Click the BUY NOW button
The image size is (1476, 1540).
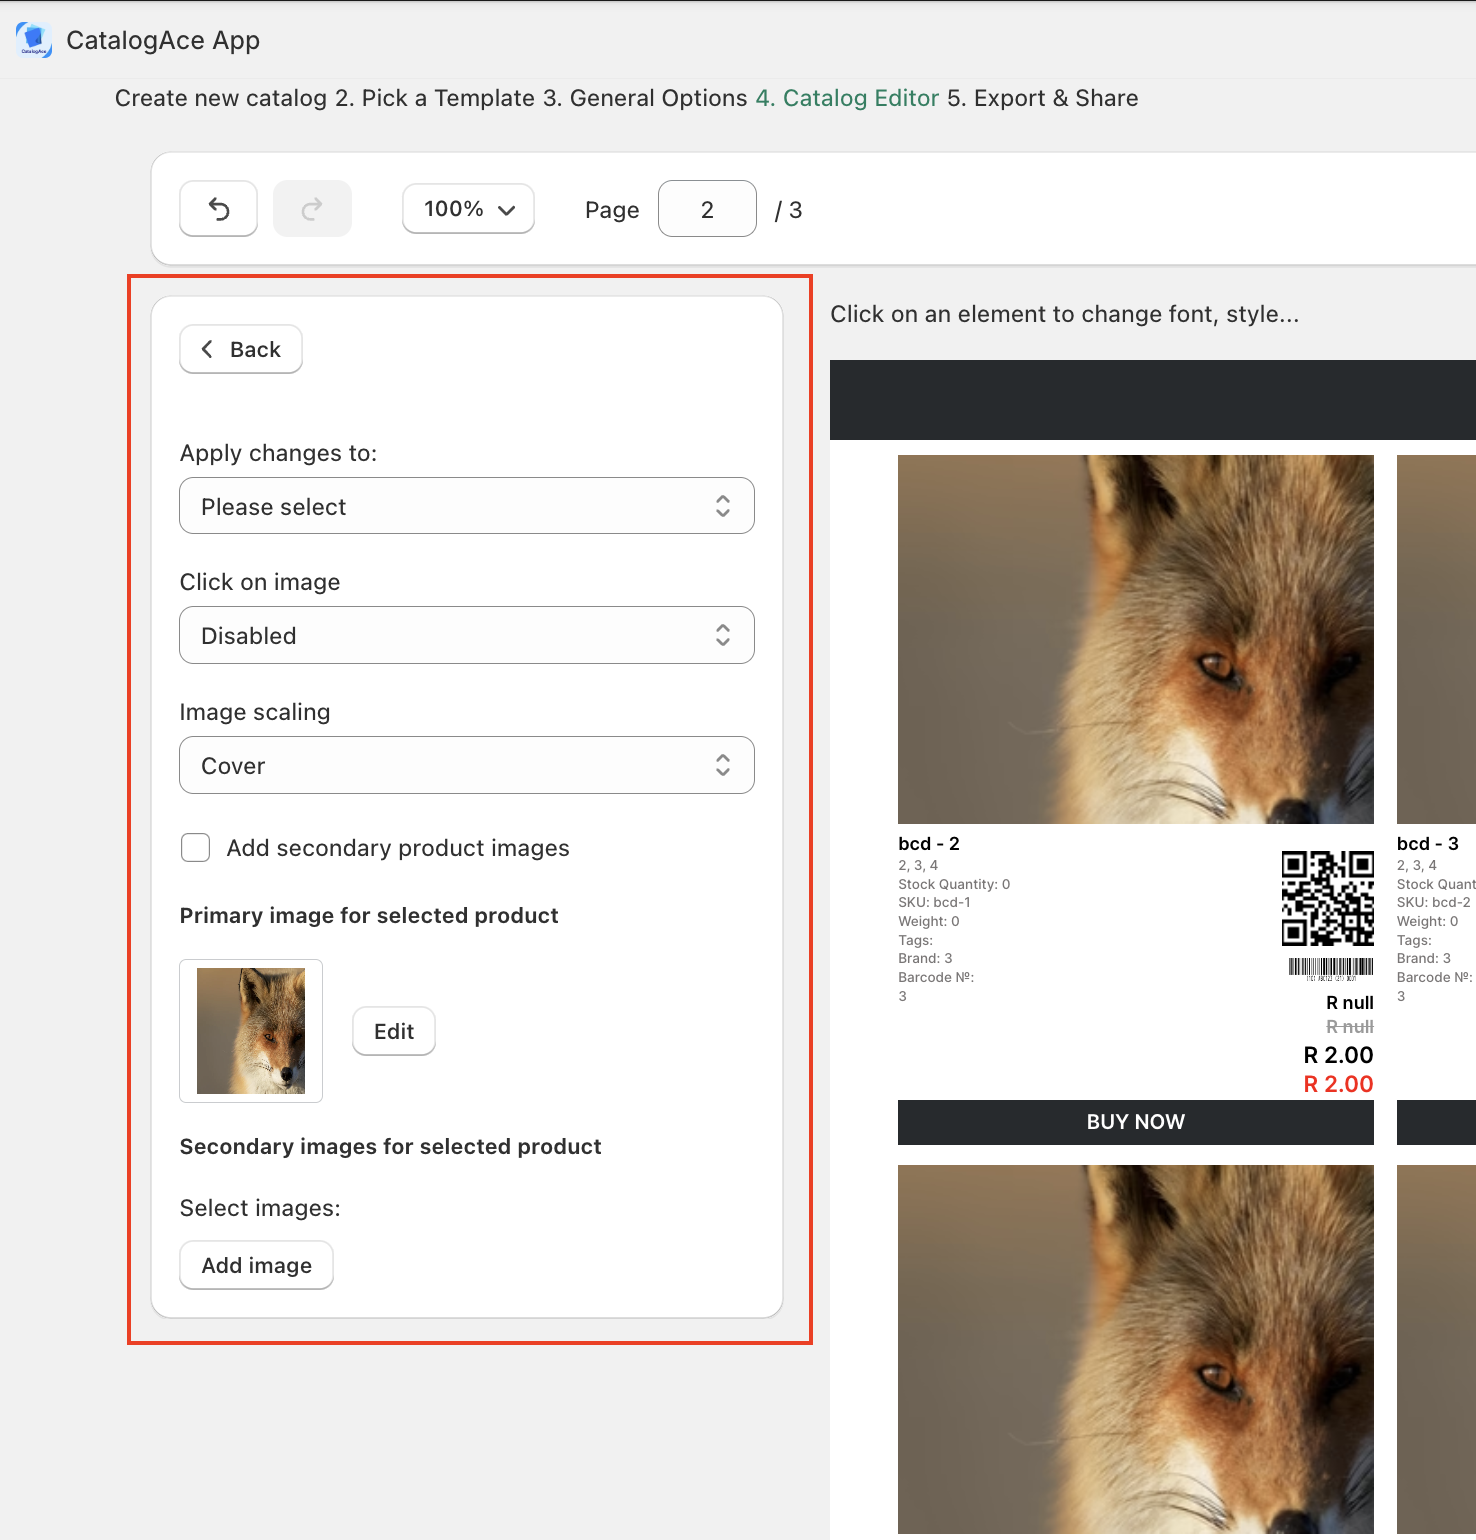(x=1135, y=1122)
